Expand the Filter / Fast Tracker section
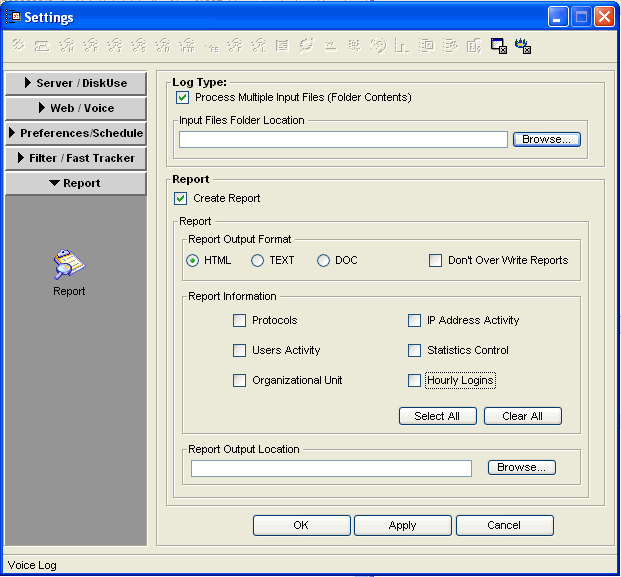 pos(76,158)
